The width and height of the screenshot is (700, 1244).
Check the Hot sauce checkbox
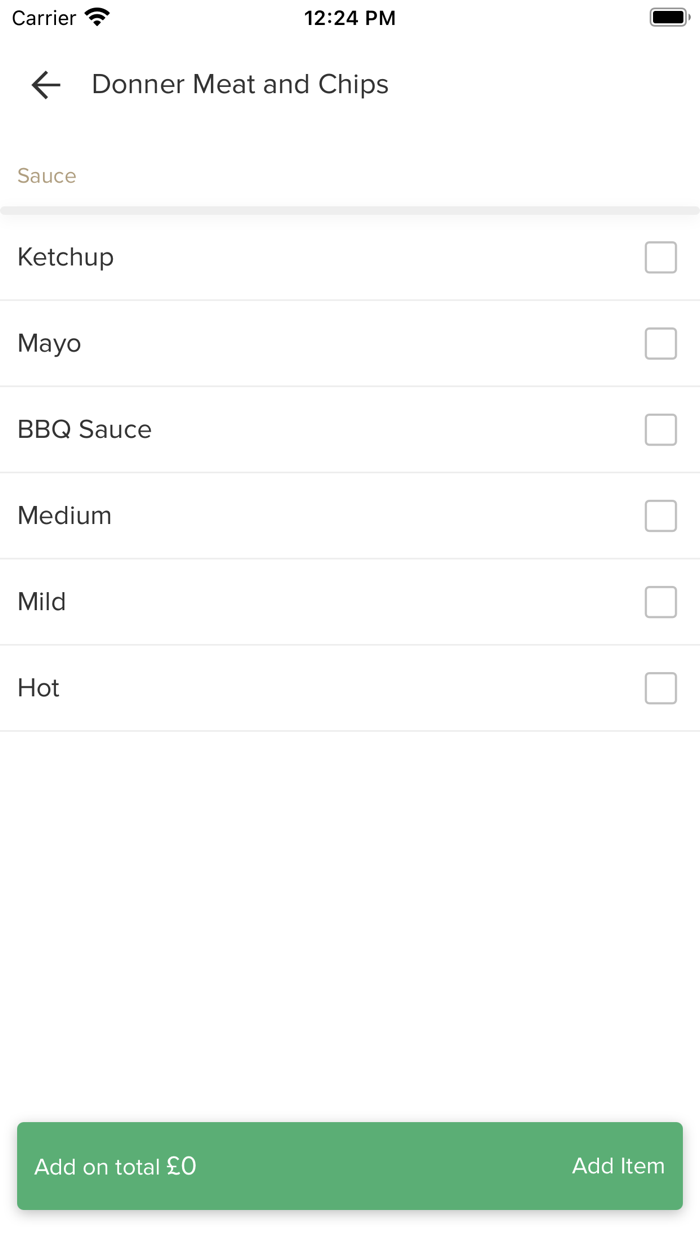pos(660,687)
